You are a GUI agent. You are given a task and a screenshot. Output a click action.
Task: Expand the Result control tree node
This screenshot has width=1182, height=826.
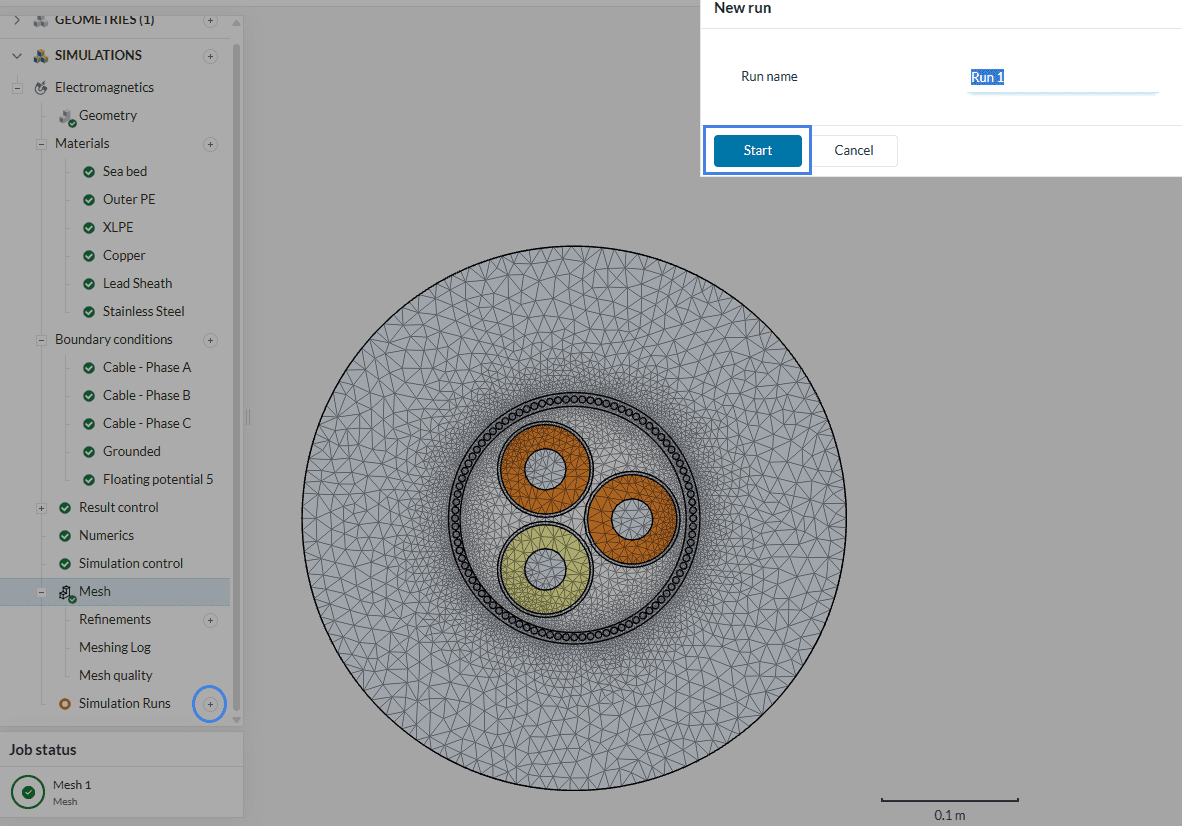click(x=41, y=508)
